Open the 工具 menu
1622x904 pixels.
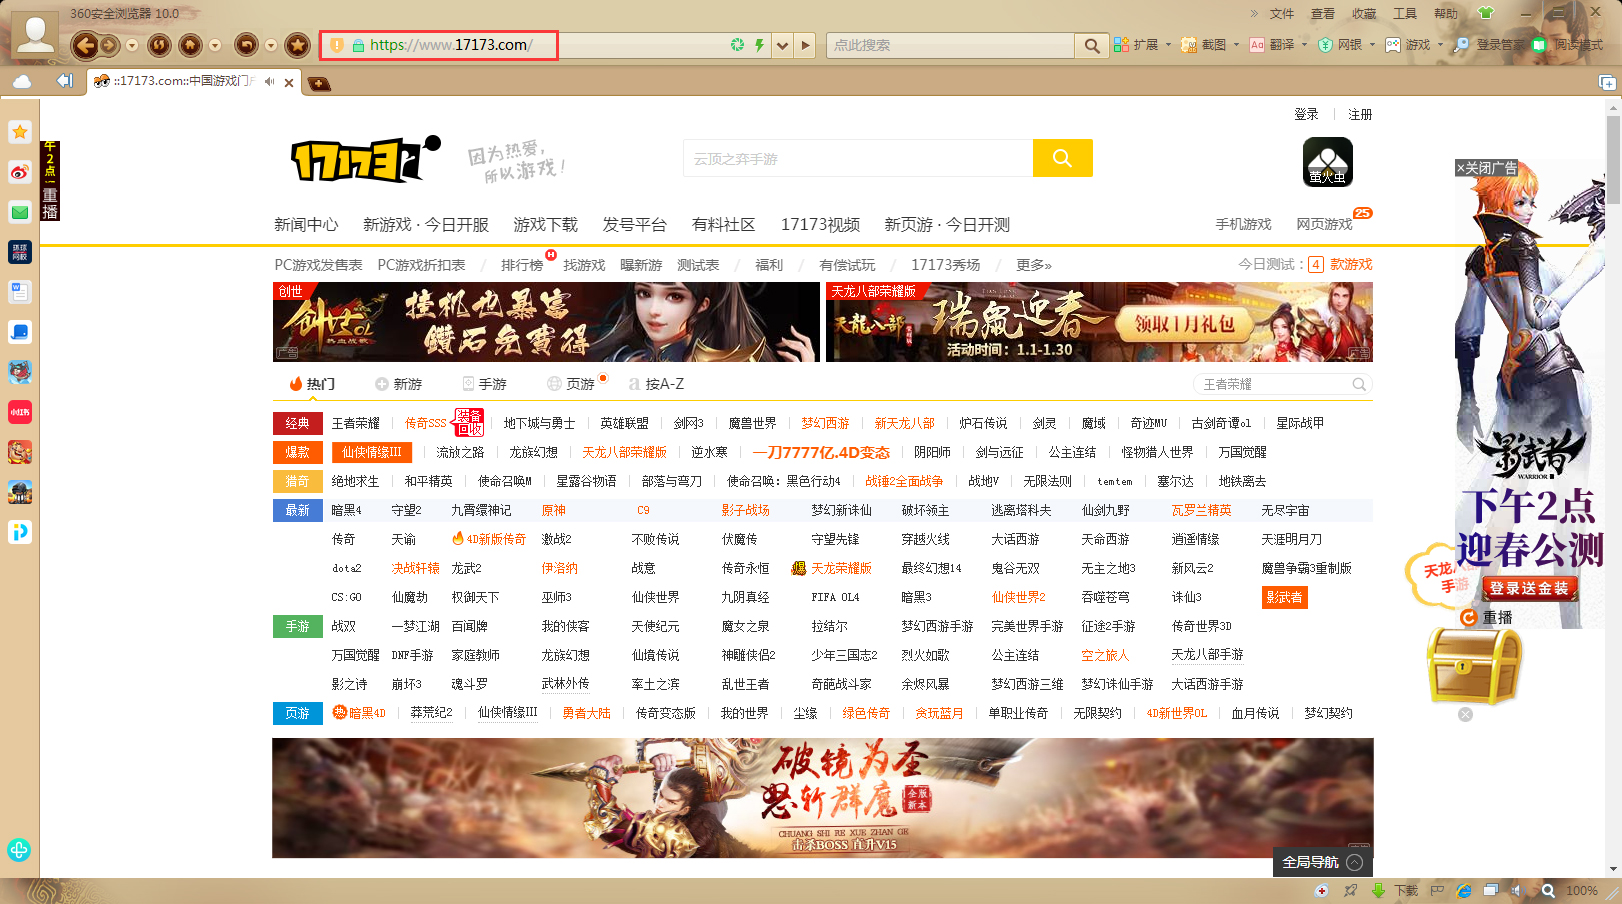click(1405, 14)
